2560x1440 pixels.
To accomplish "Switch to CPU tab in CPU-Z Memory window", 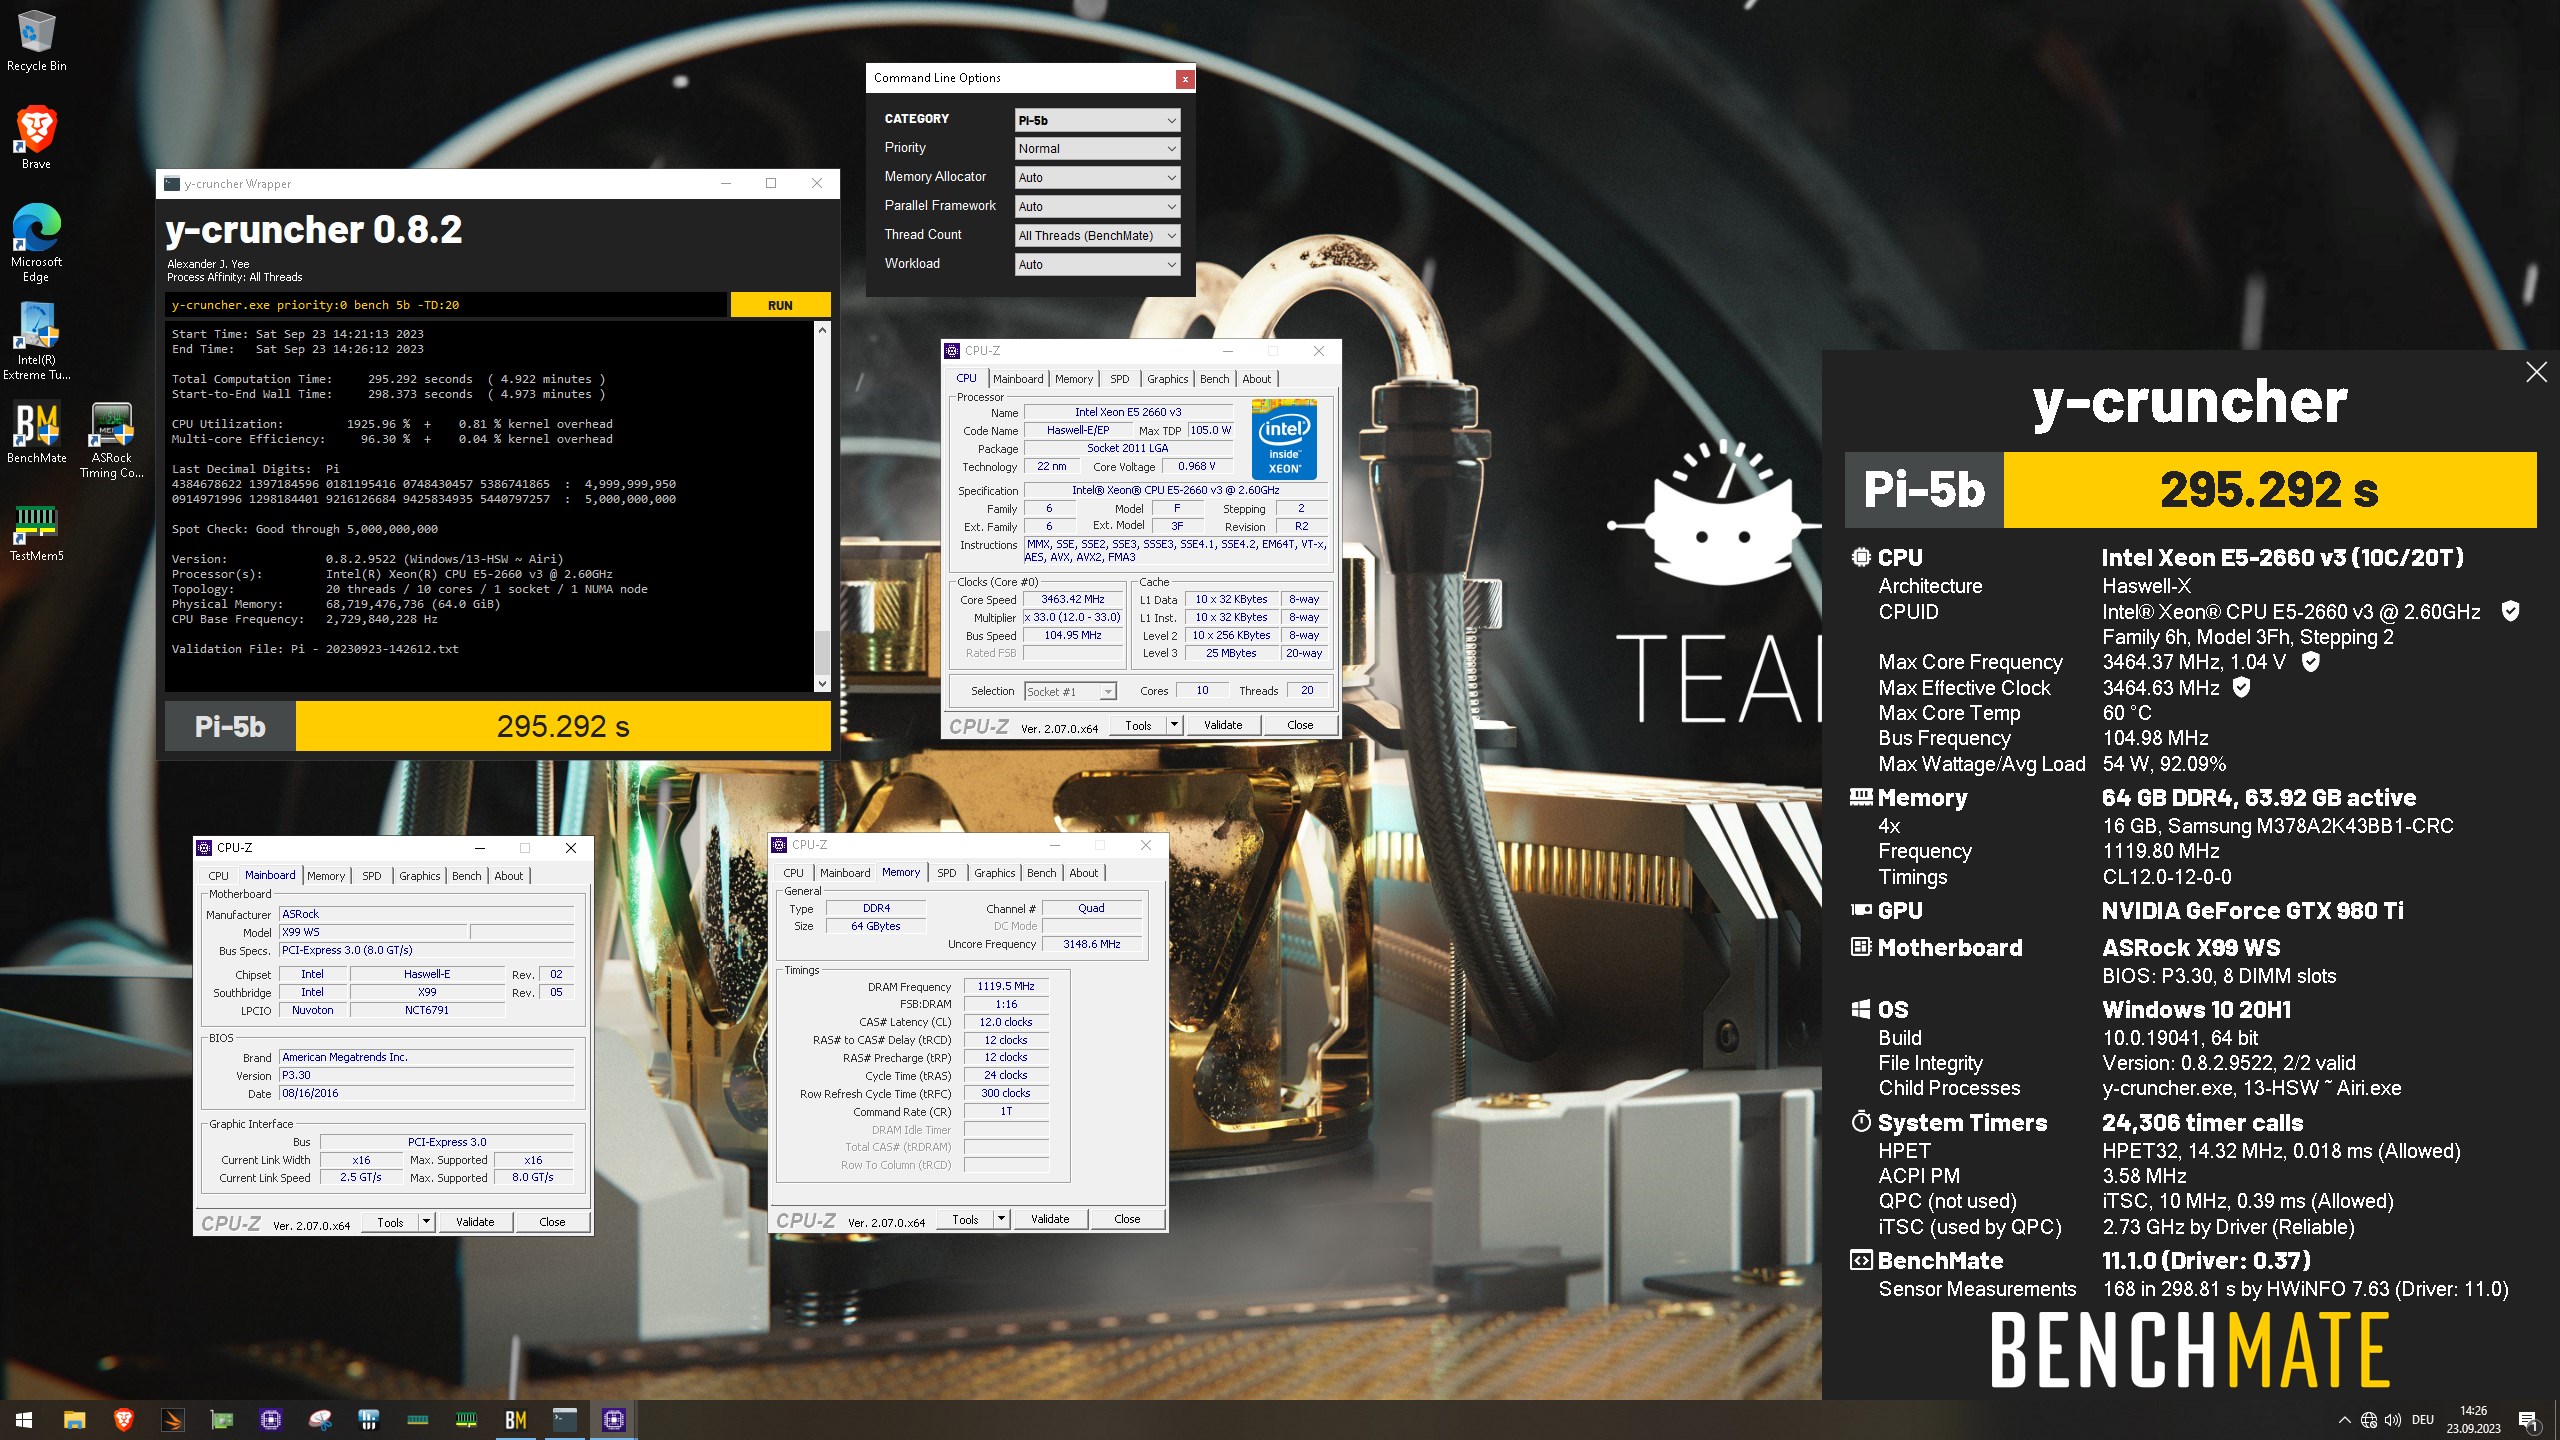I will pos(793,873).
